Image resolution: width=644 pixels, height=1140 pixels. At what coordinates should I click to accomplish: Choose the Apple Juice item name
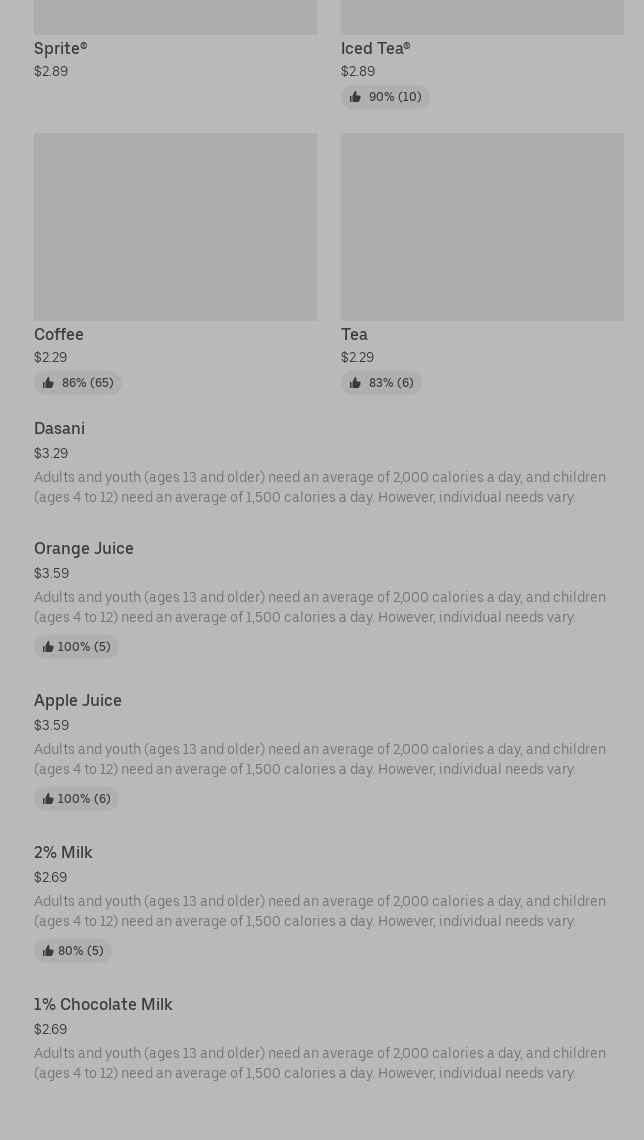click(77, 700)
